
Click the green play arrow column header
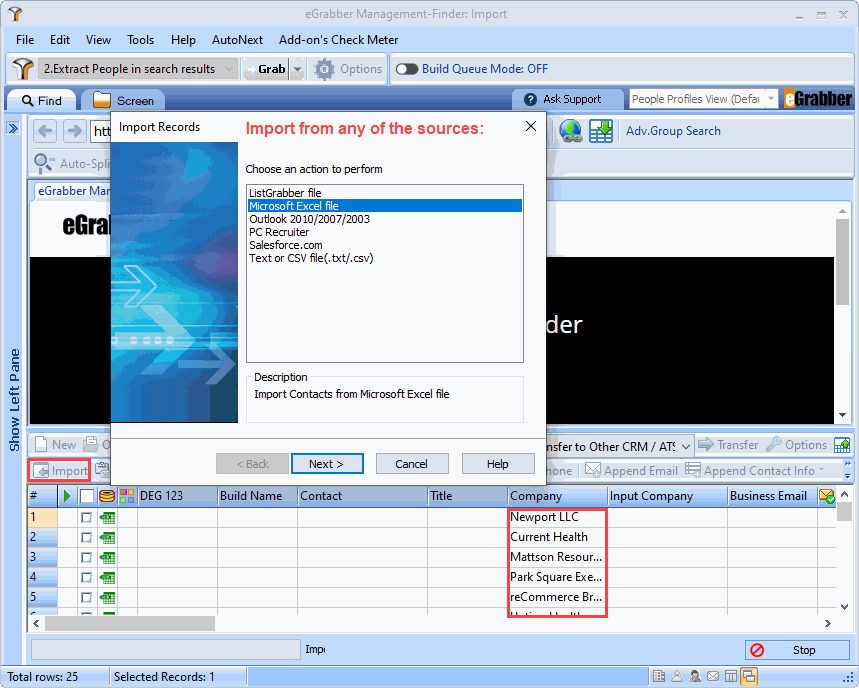(x=67, y=496)
